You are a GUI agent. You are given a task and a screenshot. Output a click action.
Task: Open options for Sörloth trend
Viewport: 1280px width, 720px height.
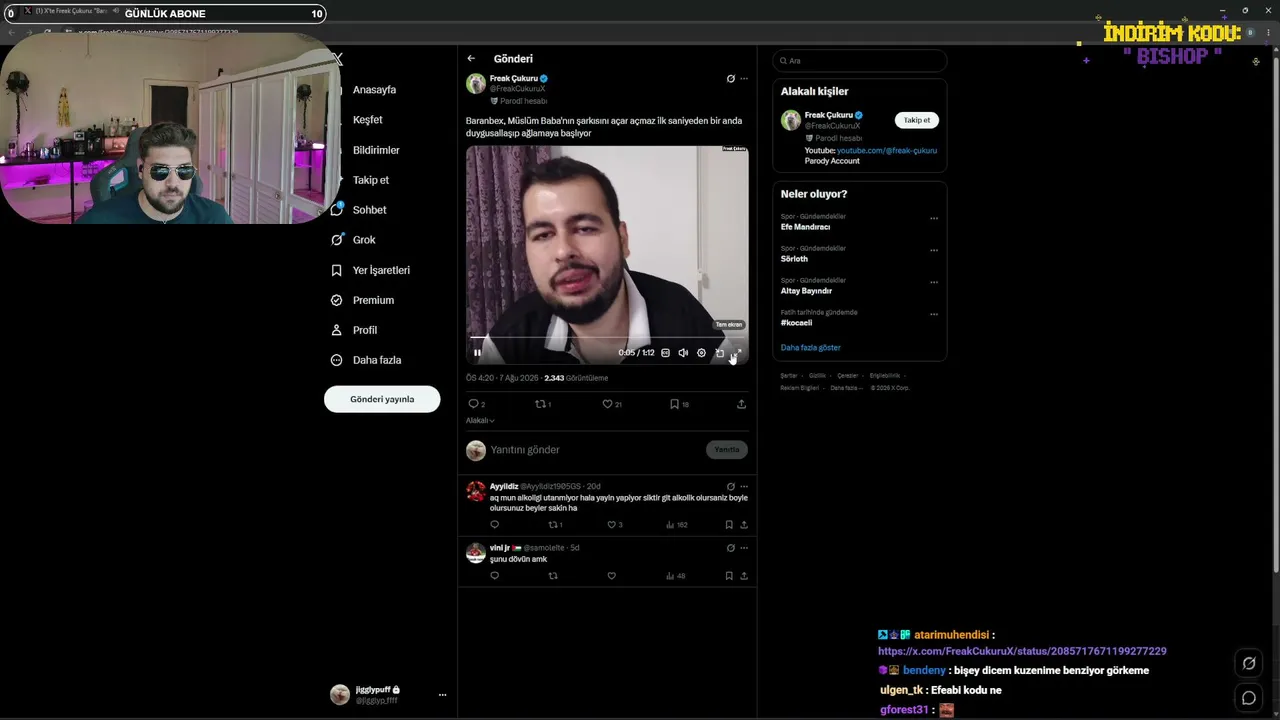click(x=934, y=250)
